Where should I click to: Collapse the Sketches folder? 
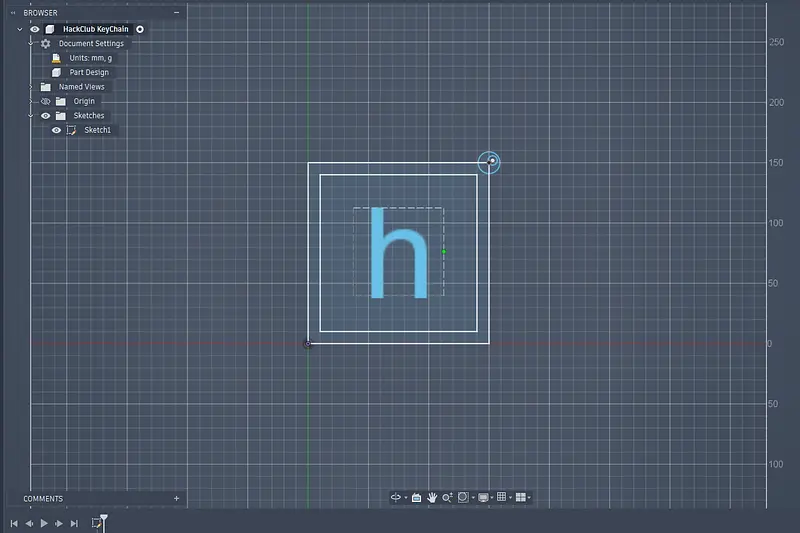[x=31, y=116]
